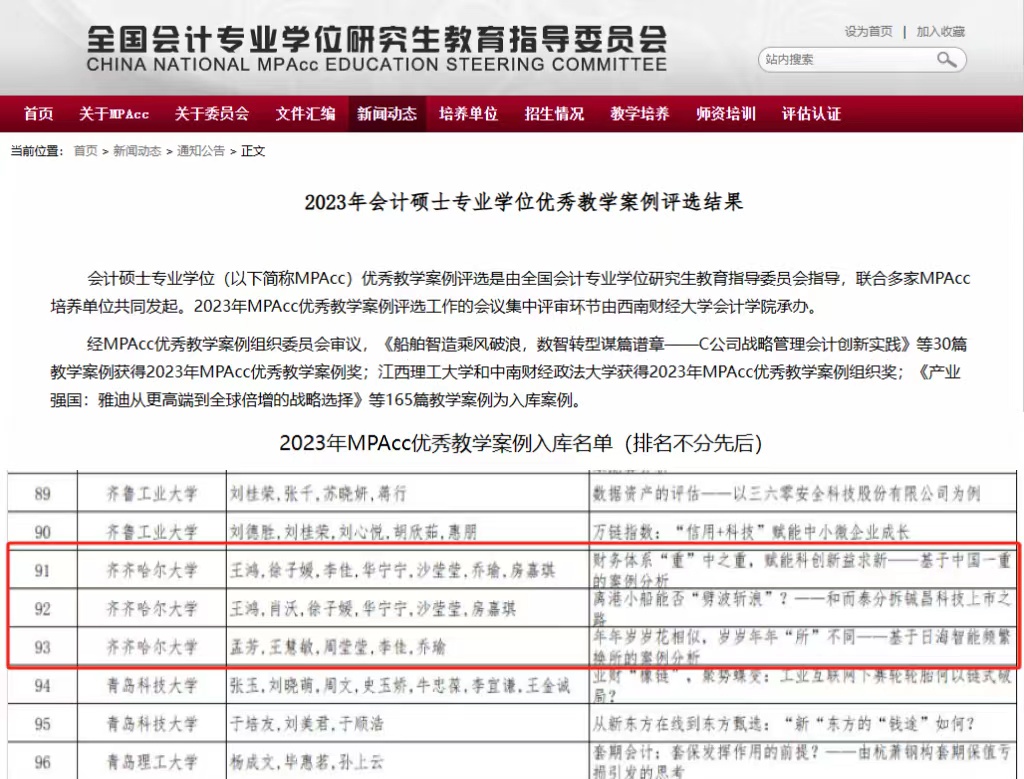Viewport: 1024px width, 779px height.
Task: Click 首页 in the breadcrumb trail
Action: [86, 151]
